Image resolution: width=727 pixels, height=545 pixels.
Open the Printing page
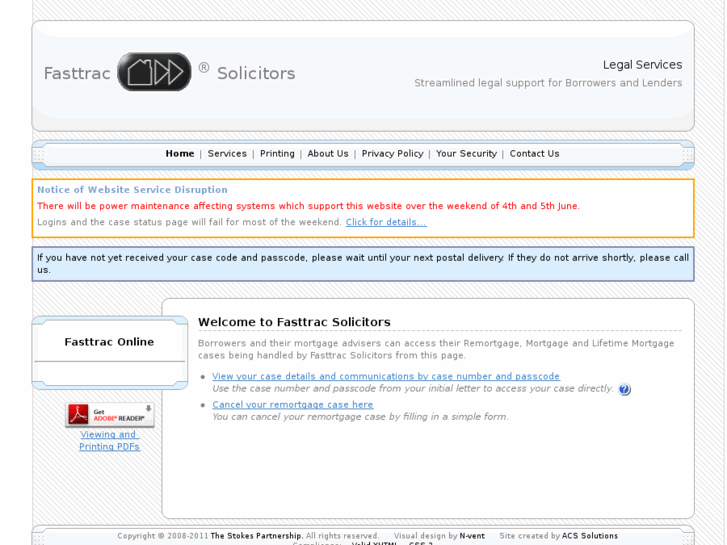click(x=277, y=154)
